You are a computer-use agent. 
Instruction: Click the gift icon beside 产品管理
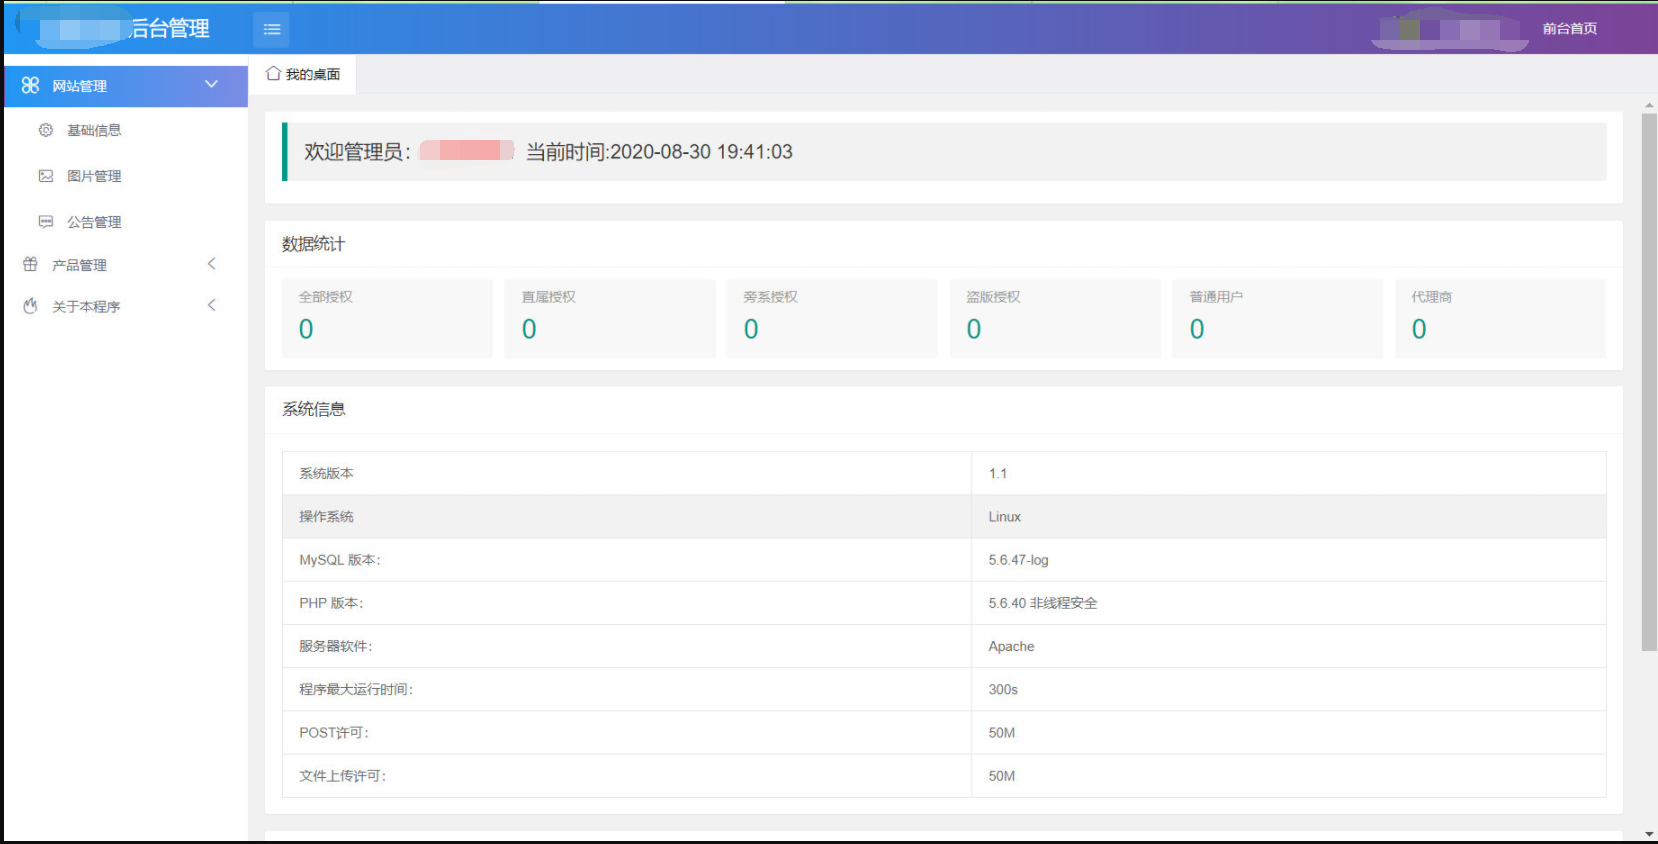[x=30, y=265]
